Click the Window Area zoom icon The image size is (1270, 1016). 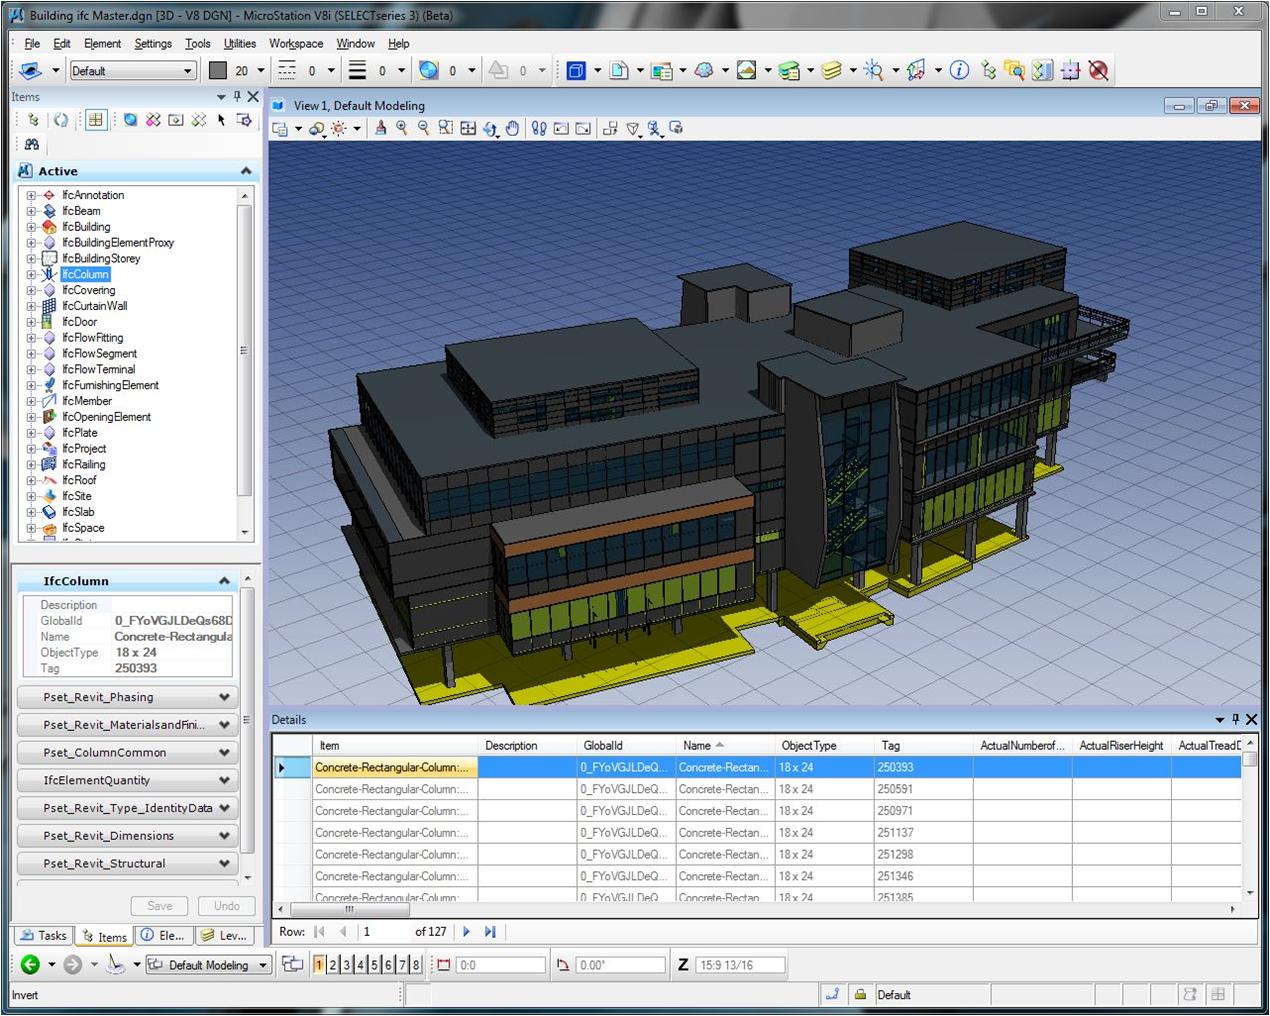pyautogui.click(x=445, y=129)
